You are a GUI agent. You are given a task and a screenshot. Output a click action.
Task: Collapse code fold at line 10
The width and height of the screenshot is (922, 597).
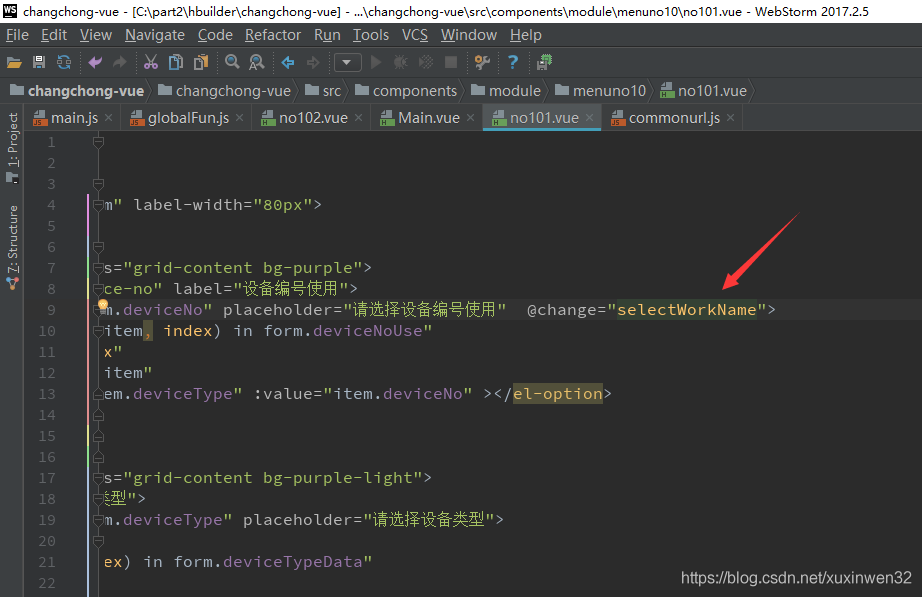tap(98, 331)
